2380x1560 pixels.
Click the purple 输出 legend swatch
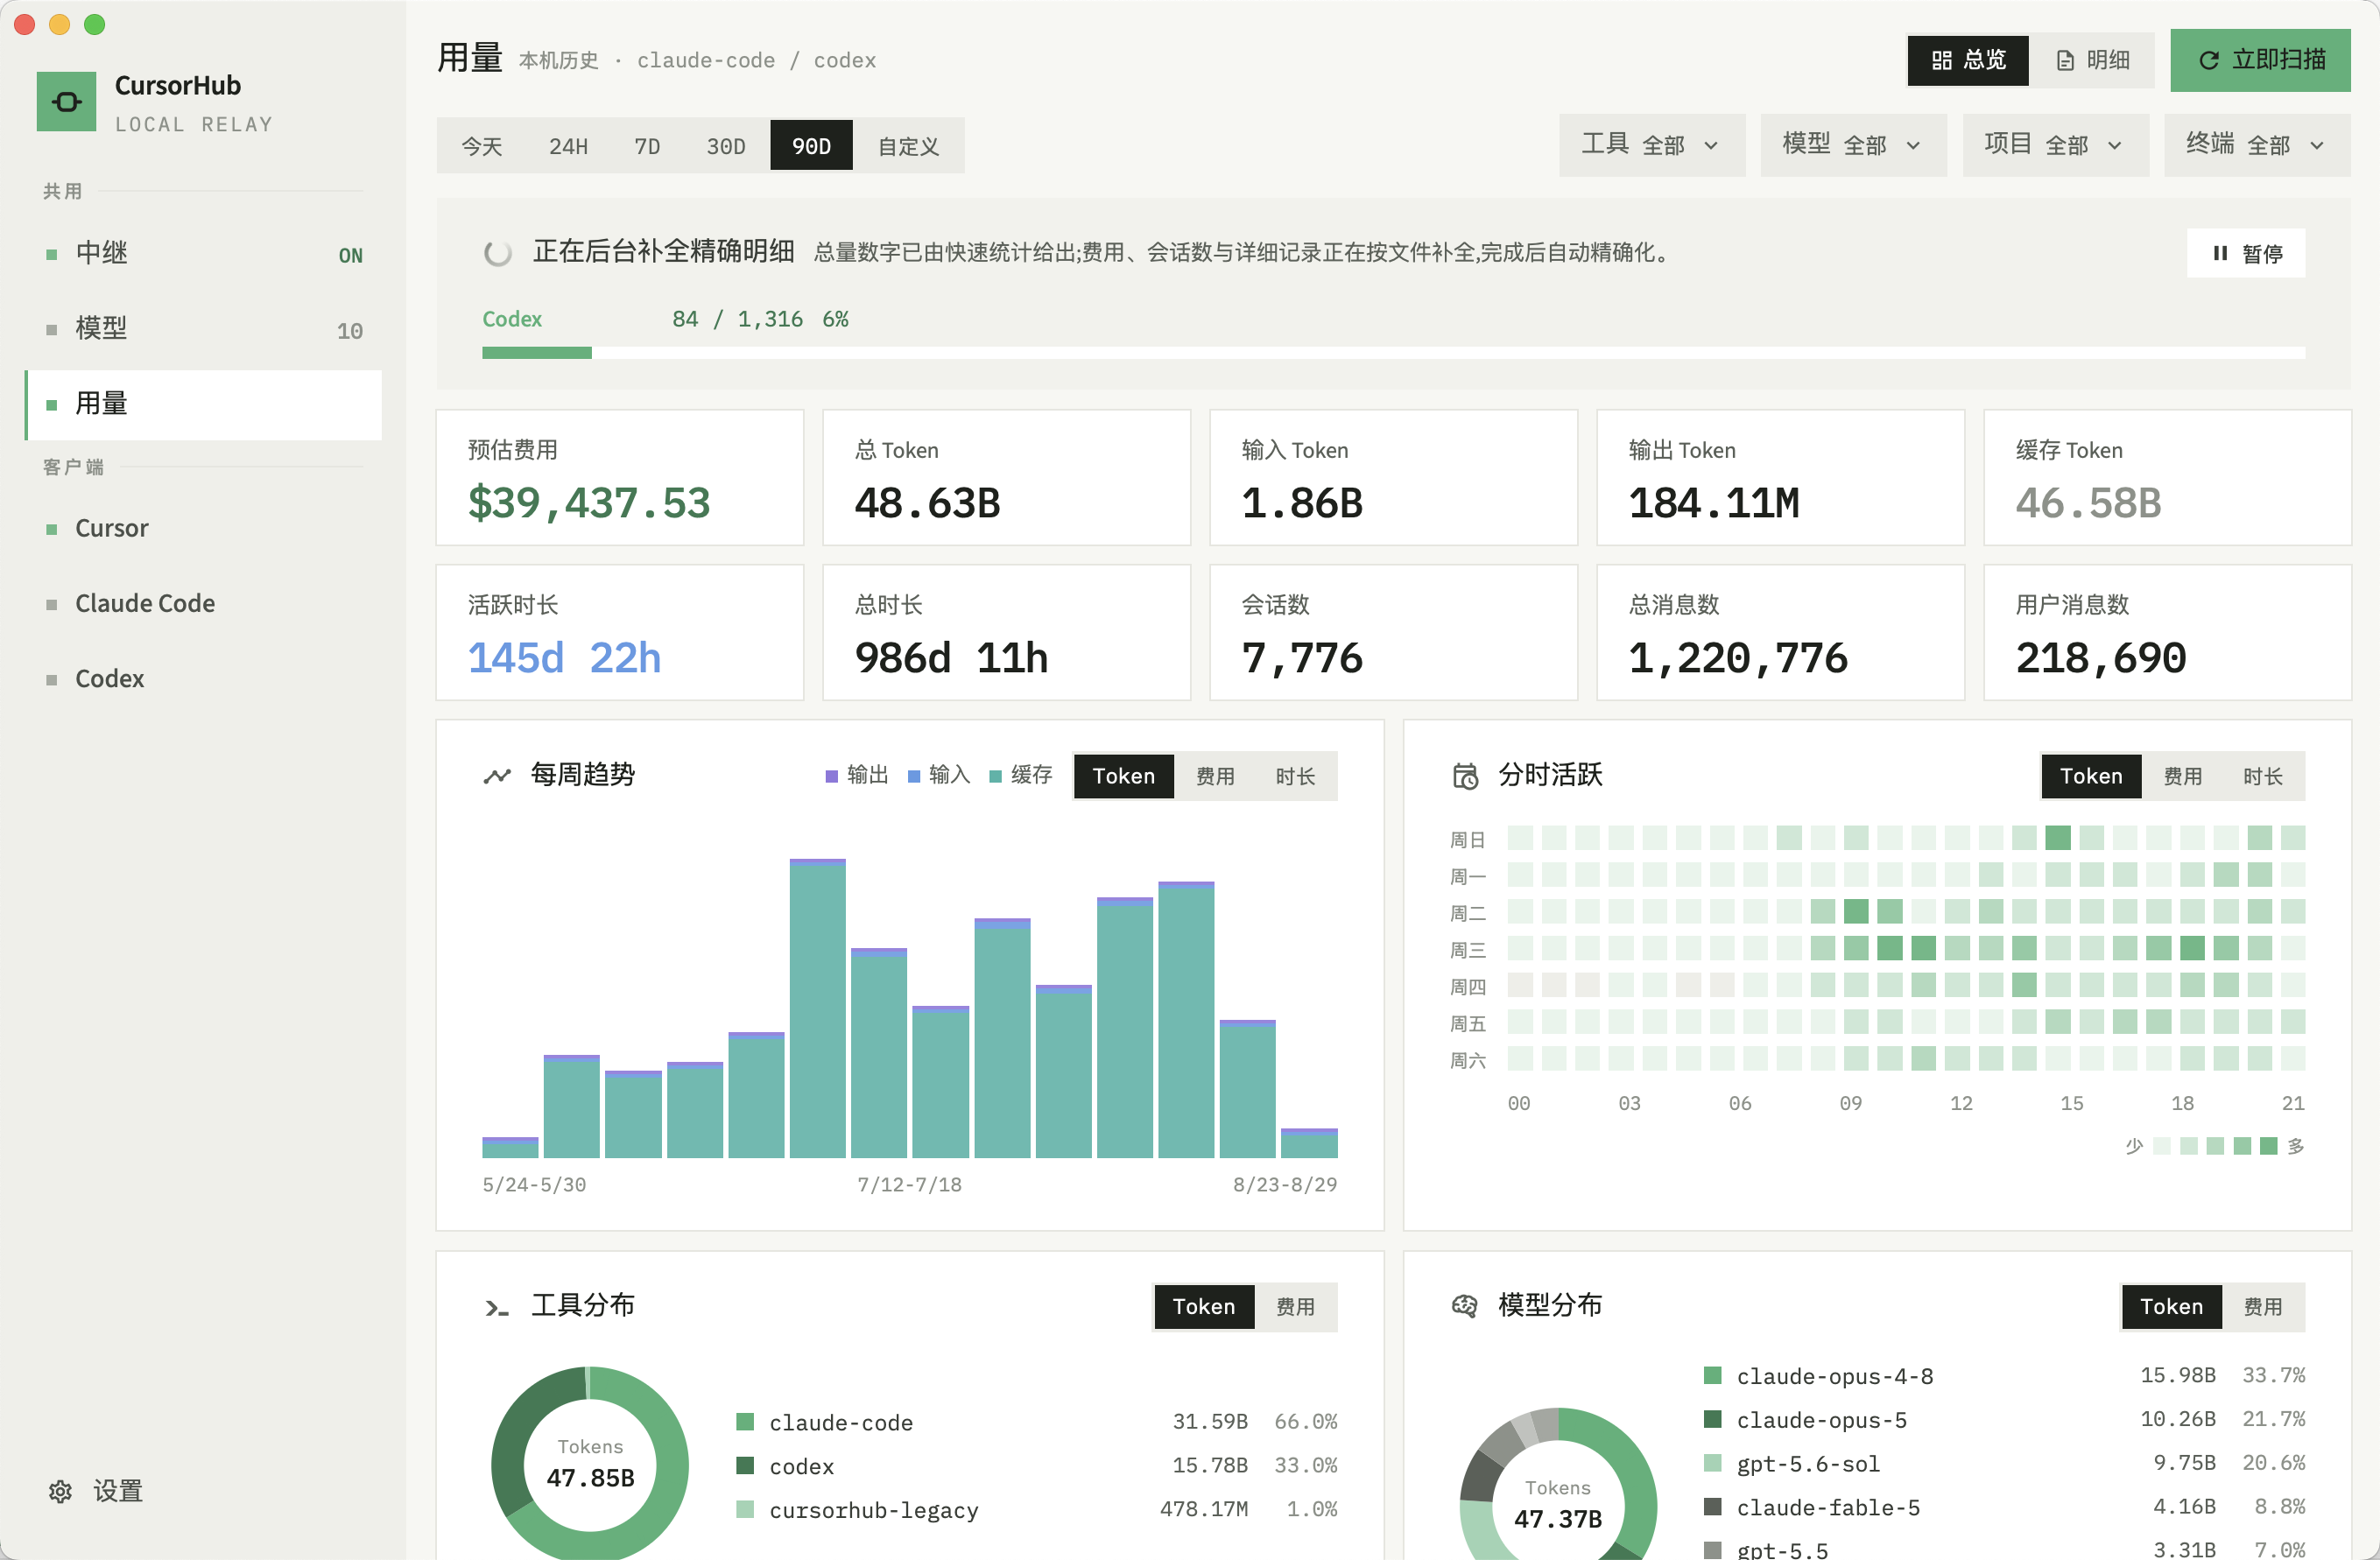(831, 776)
